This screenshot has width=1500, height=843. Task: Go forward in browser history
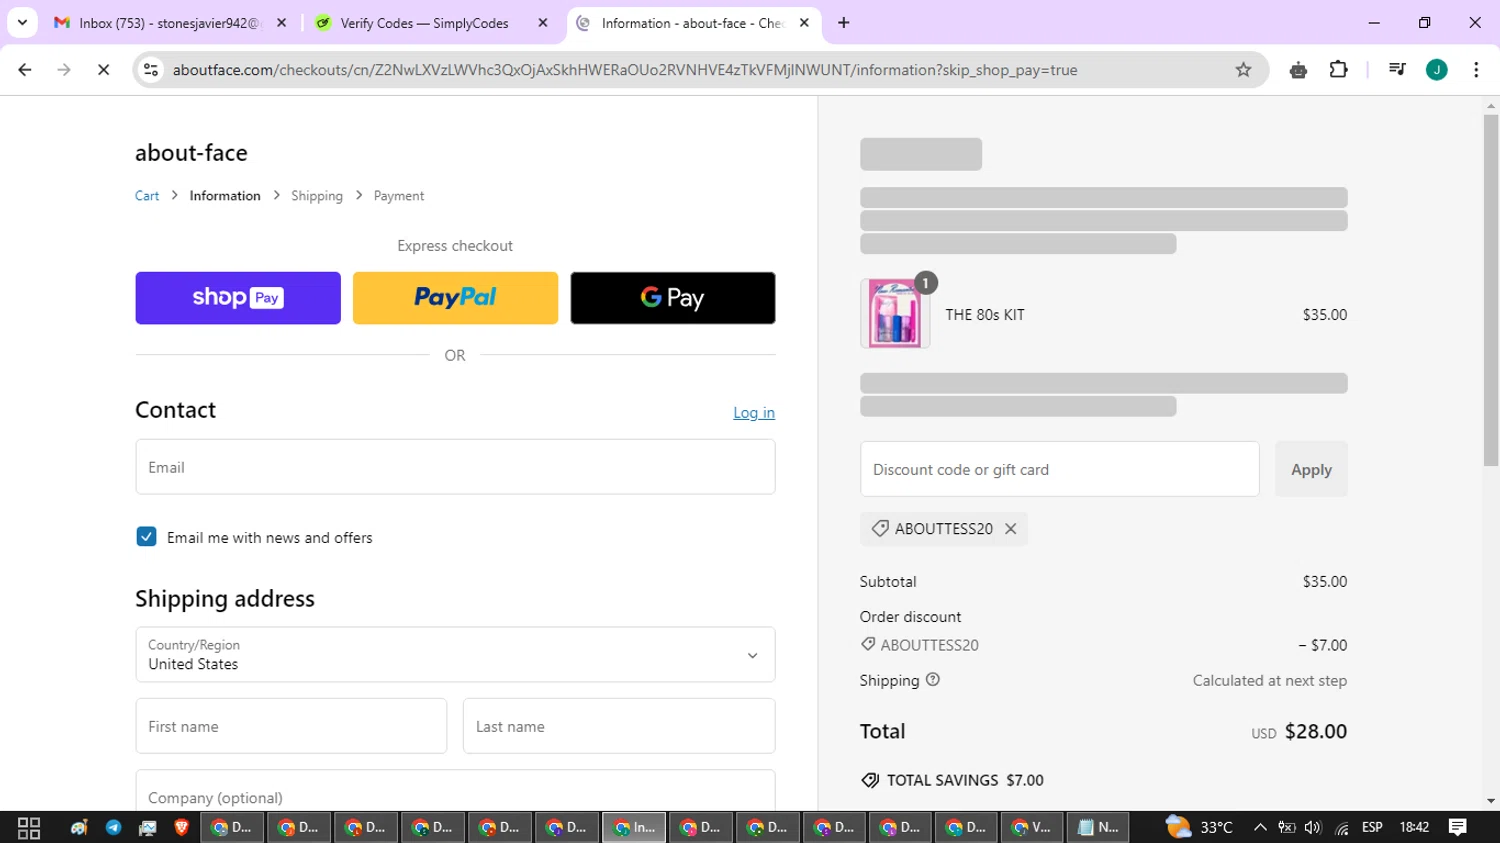pos(64,70)
